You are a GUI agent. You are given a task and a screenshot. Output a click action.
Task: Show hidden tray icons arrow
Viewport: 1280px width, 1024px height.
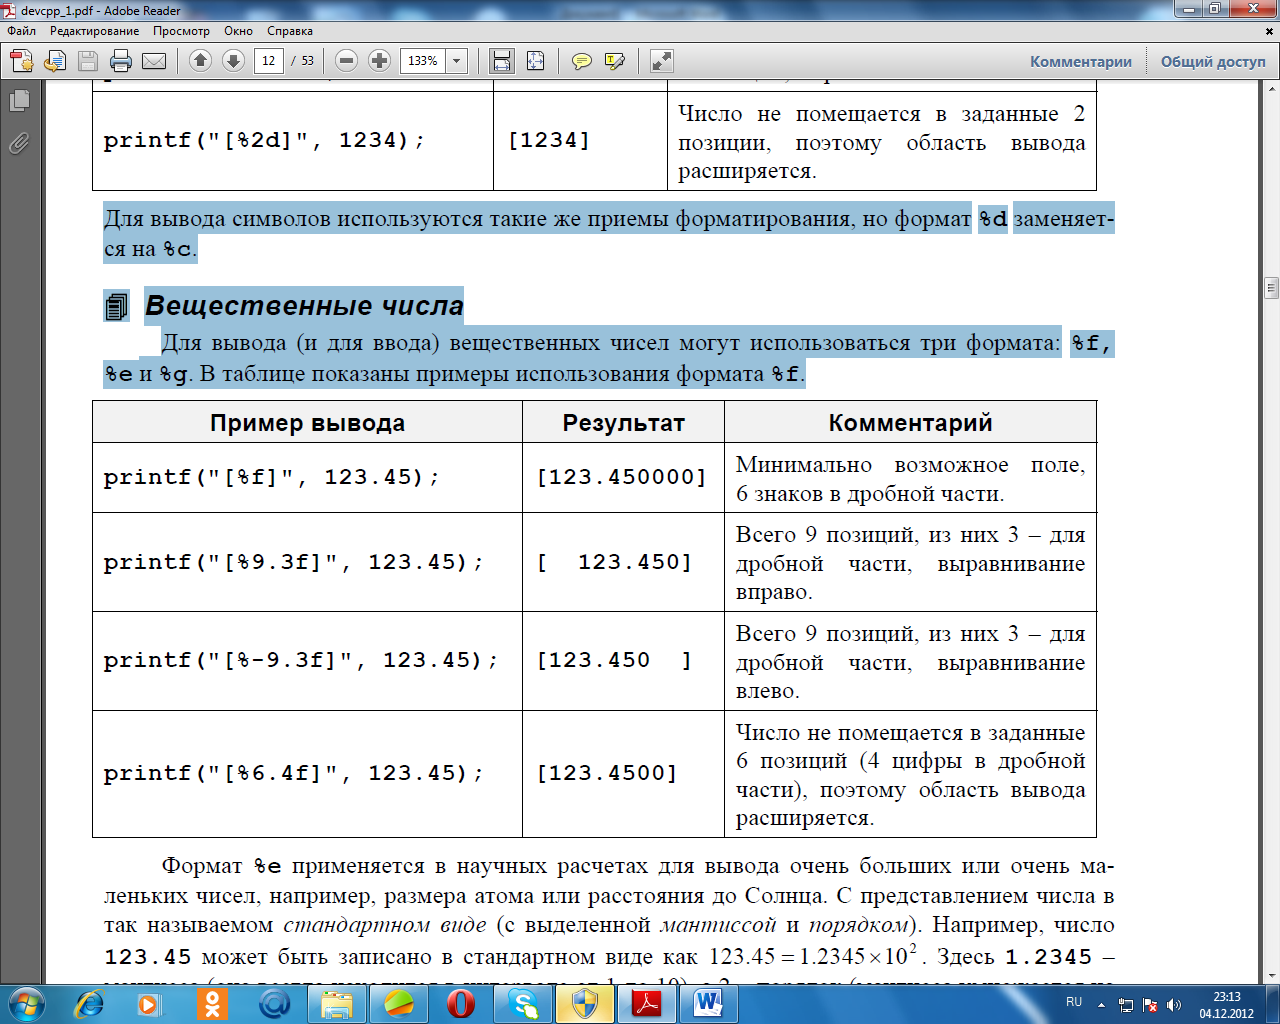(x=1102, y=1004)
